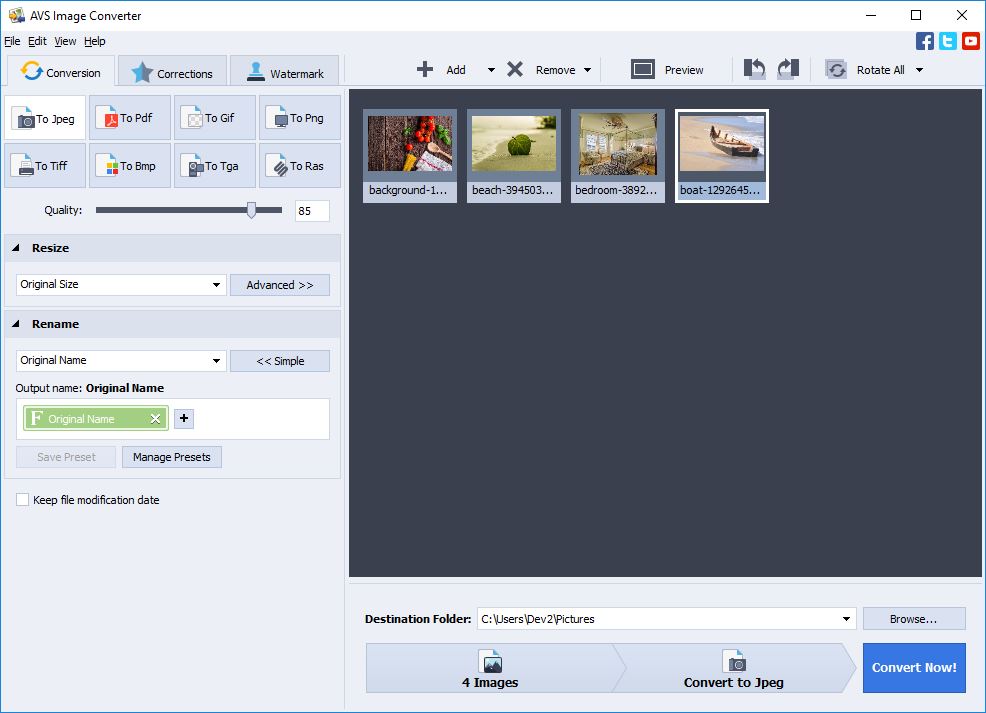Image resolution: width=986 pixels, height=713 pixels.
Task: Click the Convert Now! button
Action: point(914,668)
